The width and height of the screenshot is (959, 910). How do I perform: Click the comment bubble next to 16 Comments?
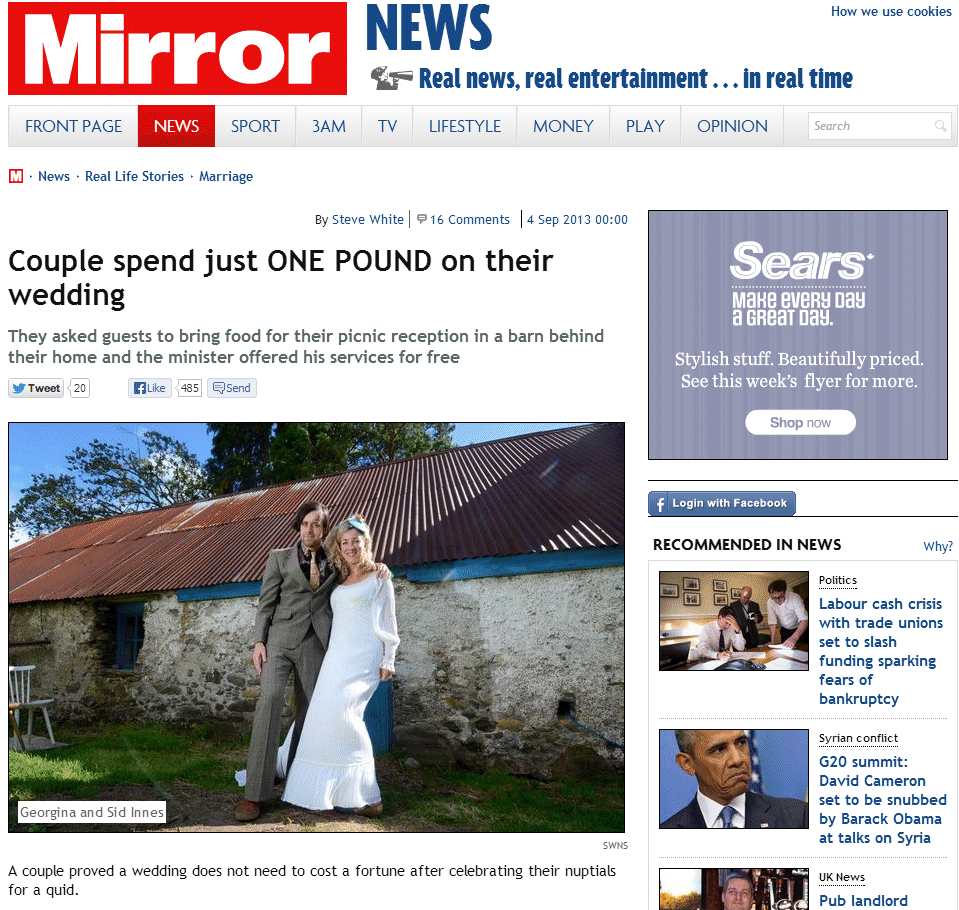(421, 219)
